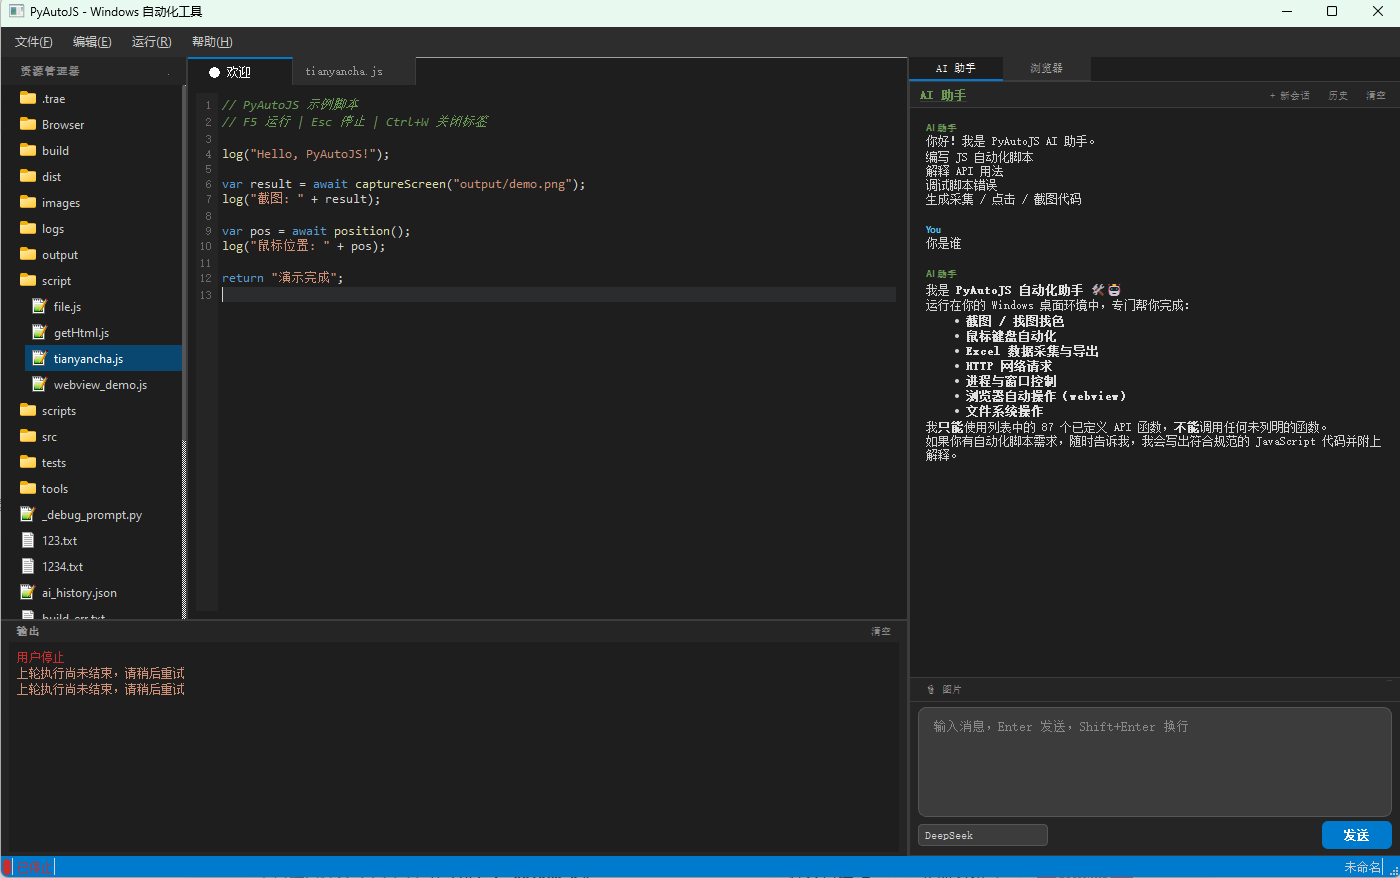Click the 资源管理器 panel header
1400x878 pixels.
coord(50,71)
